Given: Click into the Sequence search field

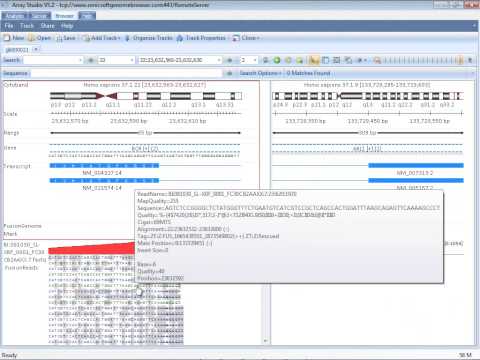Looking at the screenshot, I should click(126, 73).
